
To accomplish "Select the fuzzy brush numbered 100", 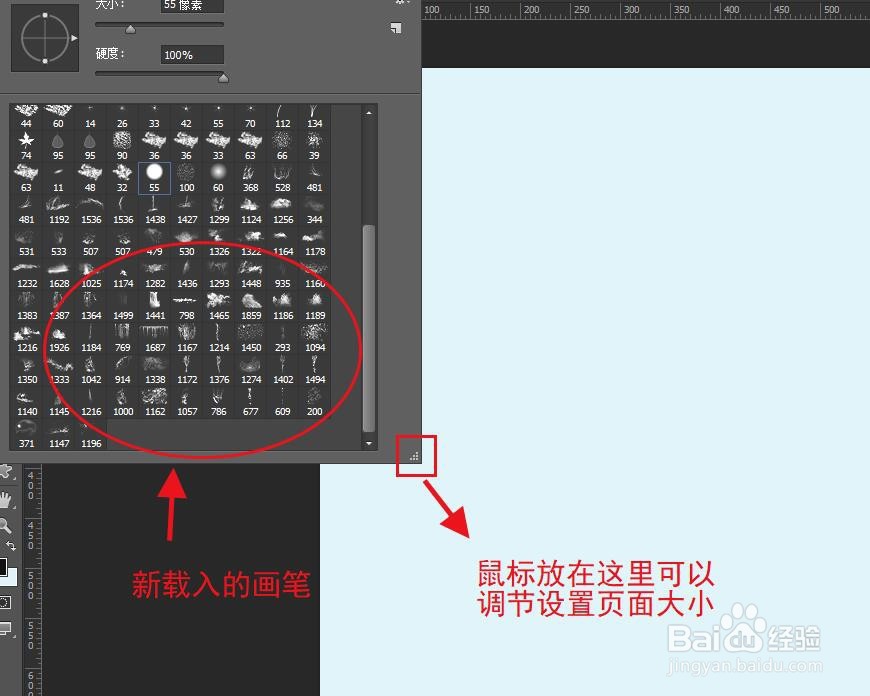I will pyautogui.click(x=186, y=172).
